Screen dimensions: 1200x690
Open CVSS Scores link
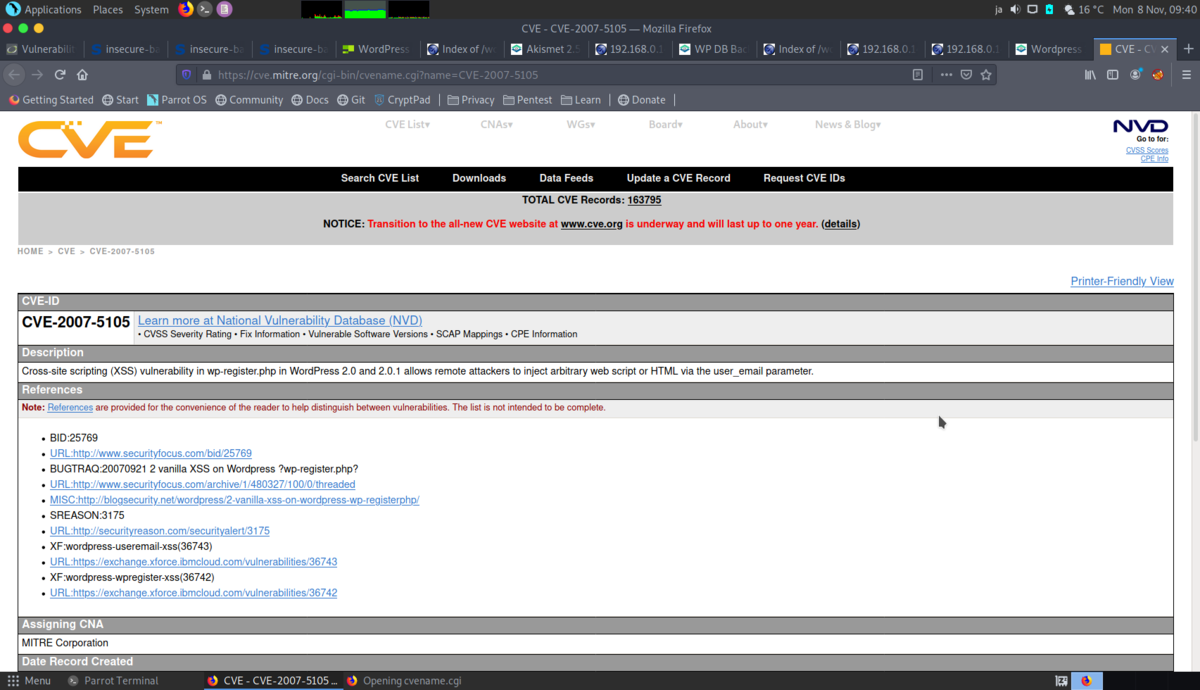tap(1147, 150)
